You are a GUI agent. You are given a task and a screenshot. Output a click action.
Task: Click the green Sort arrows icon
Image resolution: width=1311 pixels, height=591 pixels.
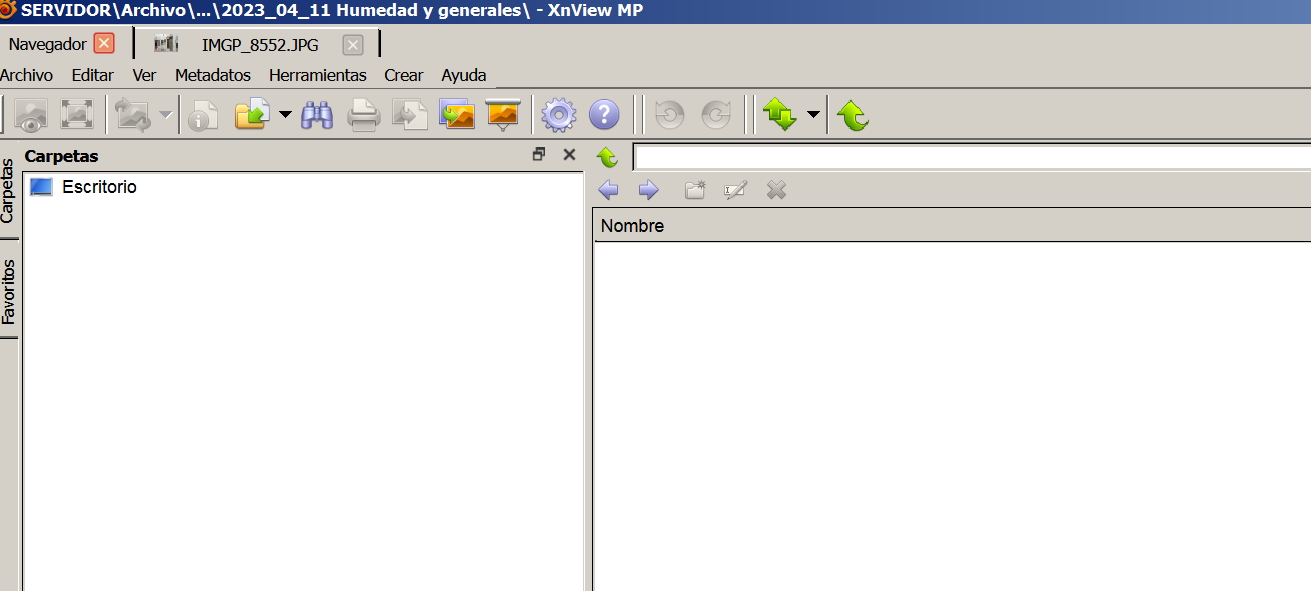[780, 115]
